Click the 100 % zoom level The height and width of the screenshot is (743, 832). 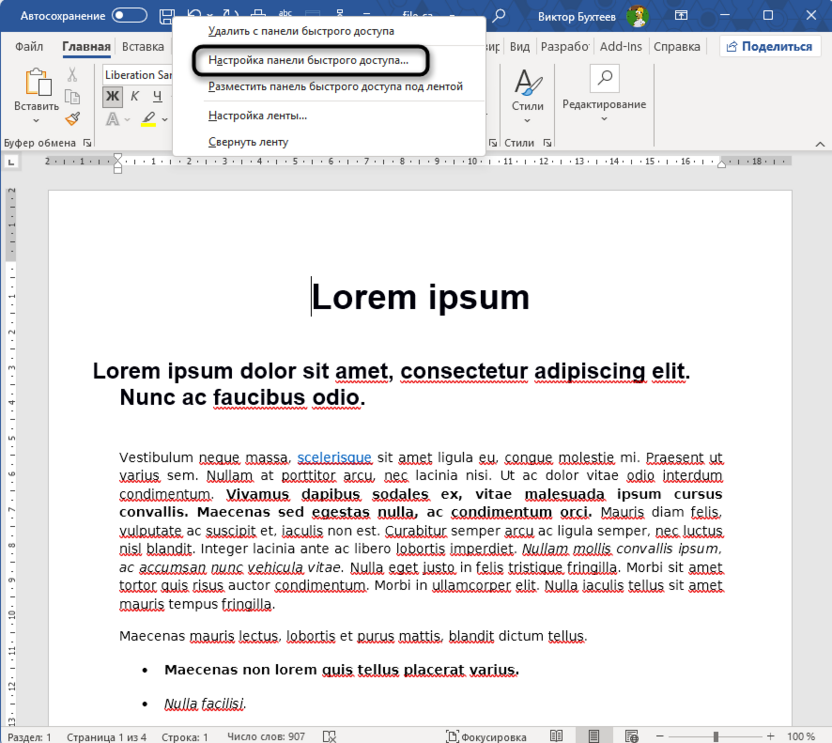coord(801,737)
